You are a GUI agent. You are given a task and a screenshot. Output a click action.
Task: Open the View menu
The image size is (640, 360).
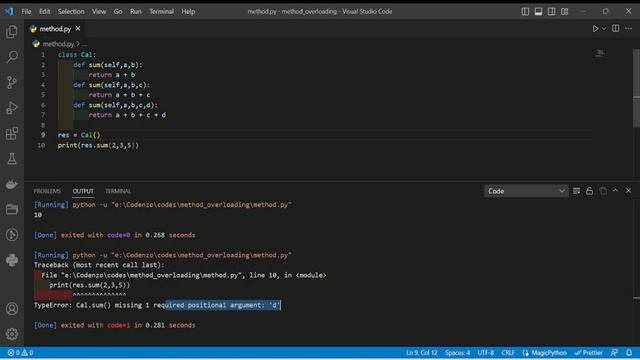(x=99, y=11)
